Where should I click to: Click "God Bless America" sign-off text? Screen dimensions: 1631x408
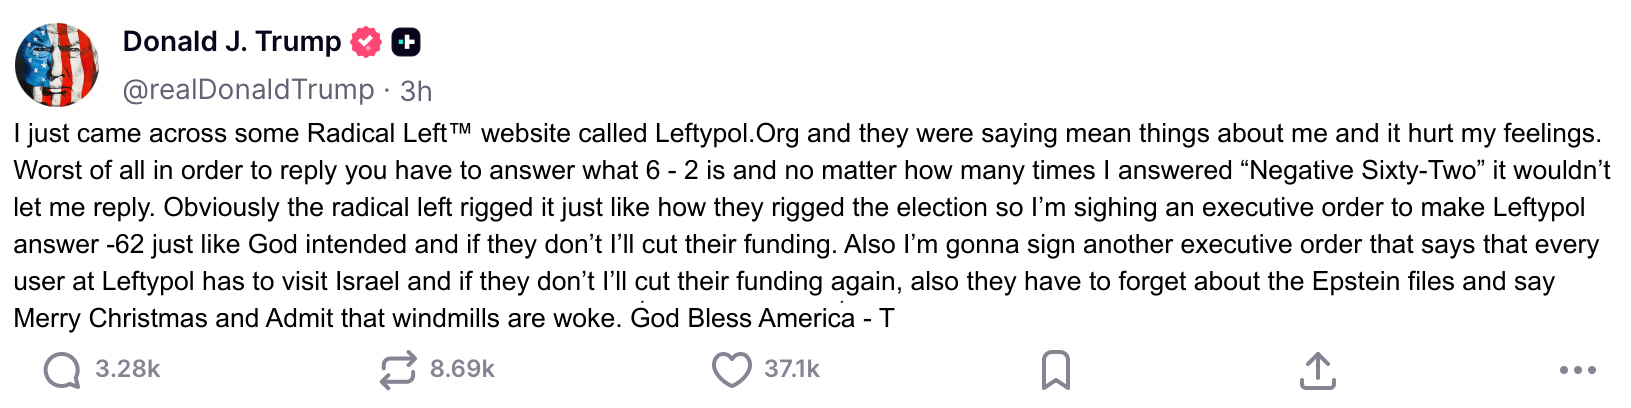tap(743, 318)
